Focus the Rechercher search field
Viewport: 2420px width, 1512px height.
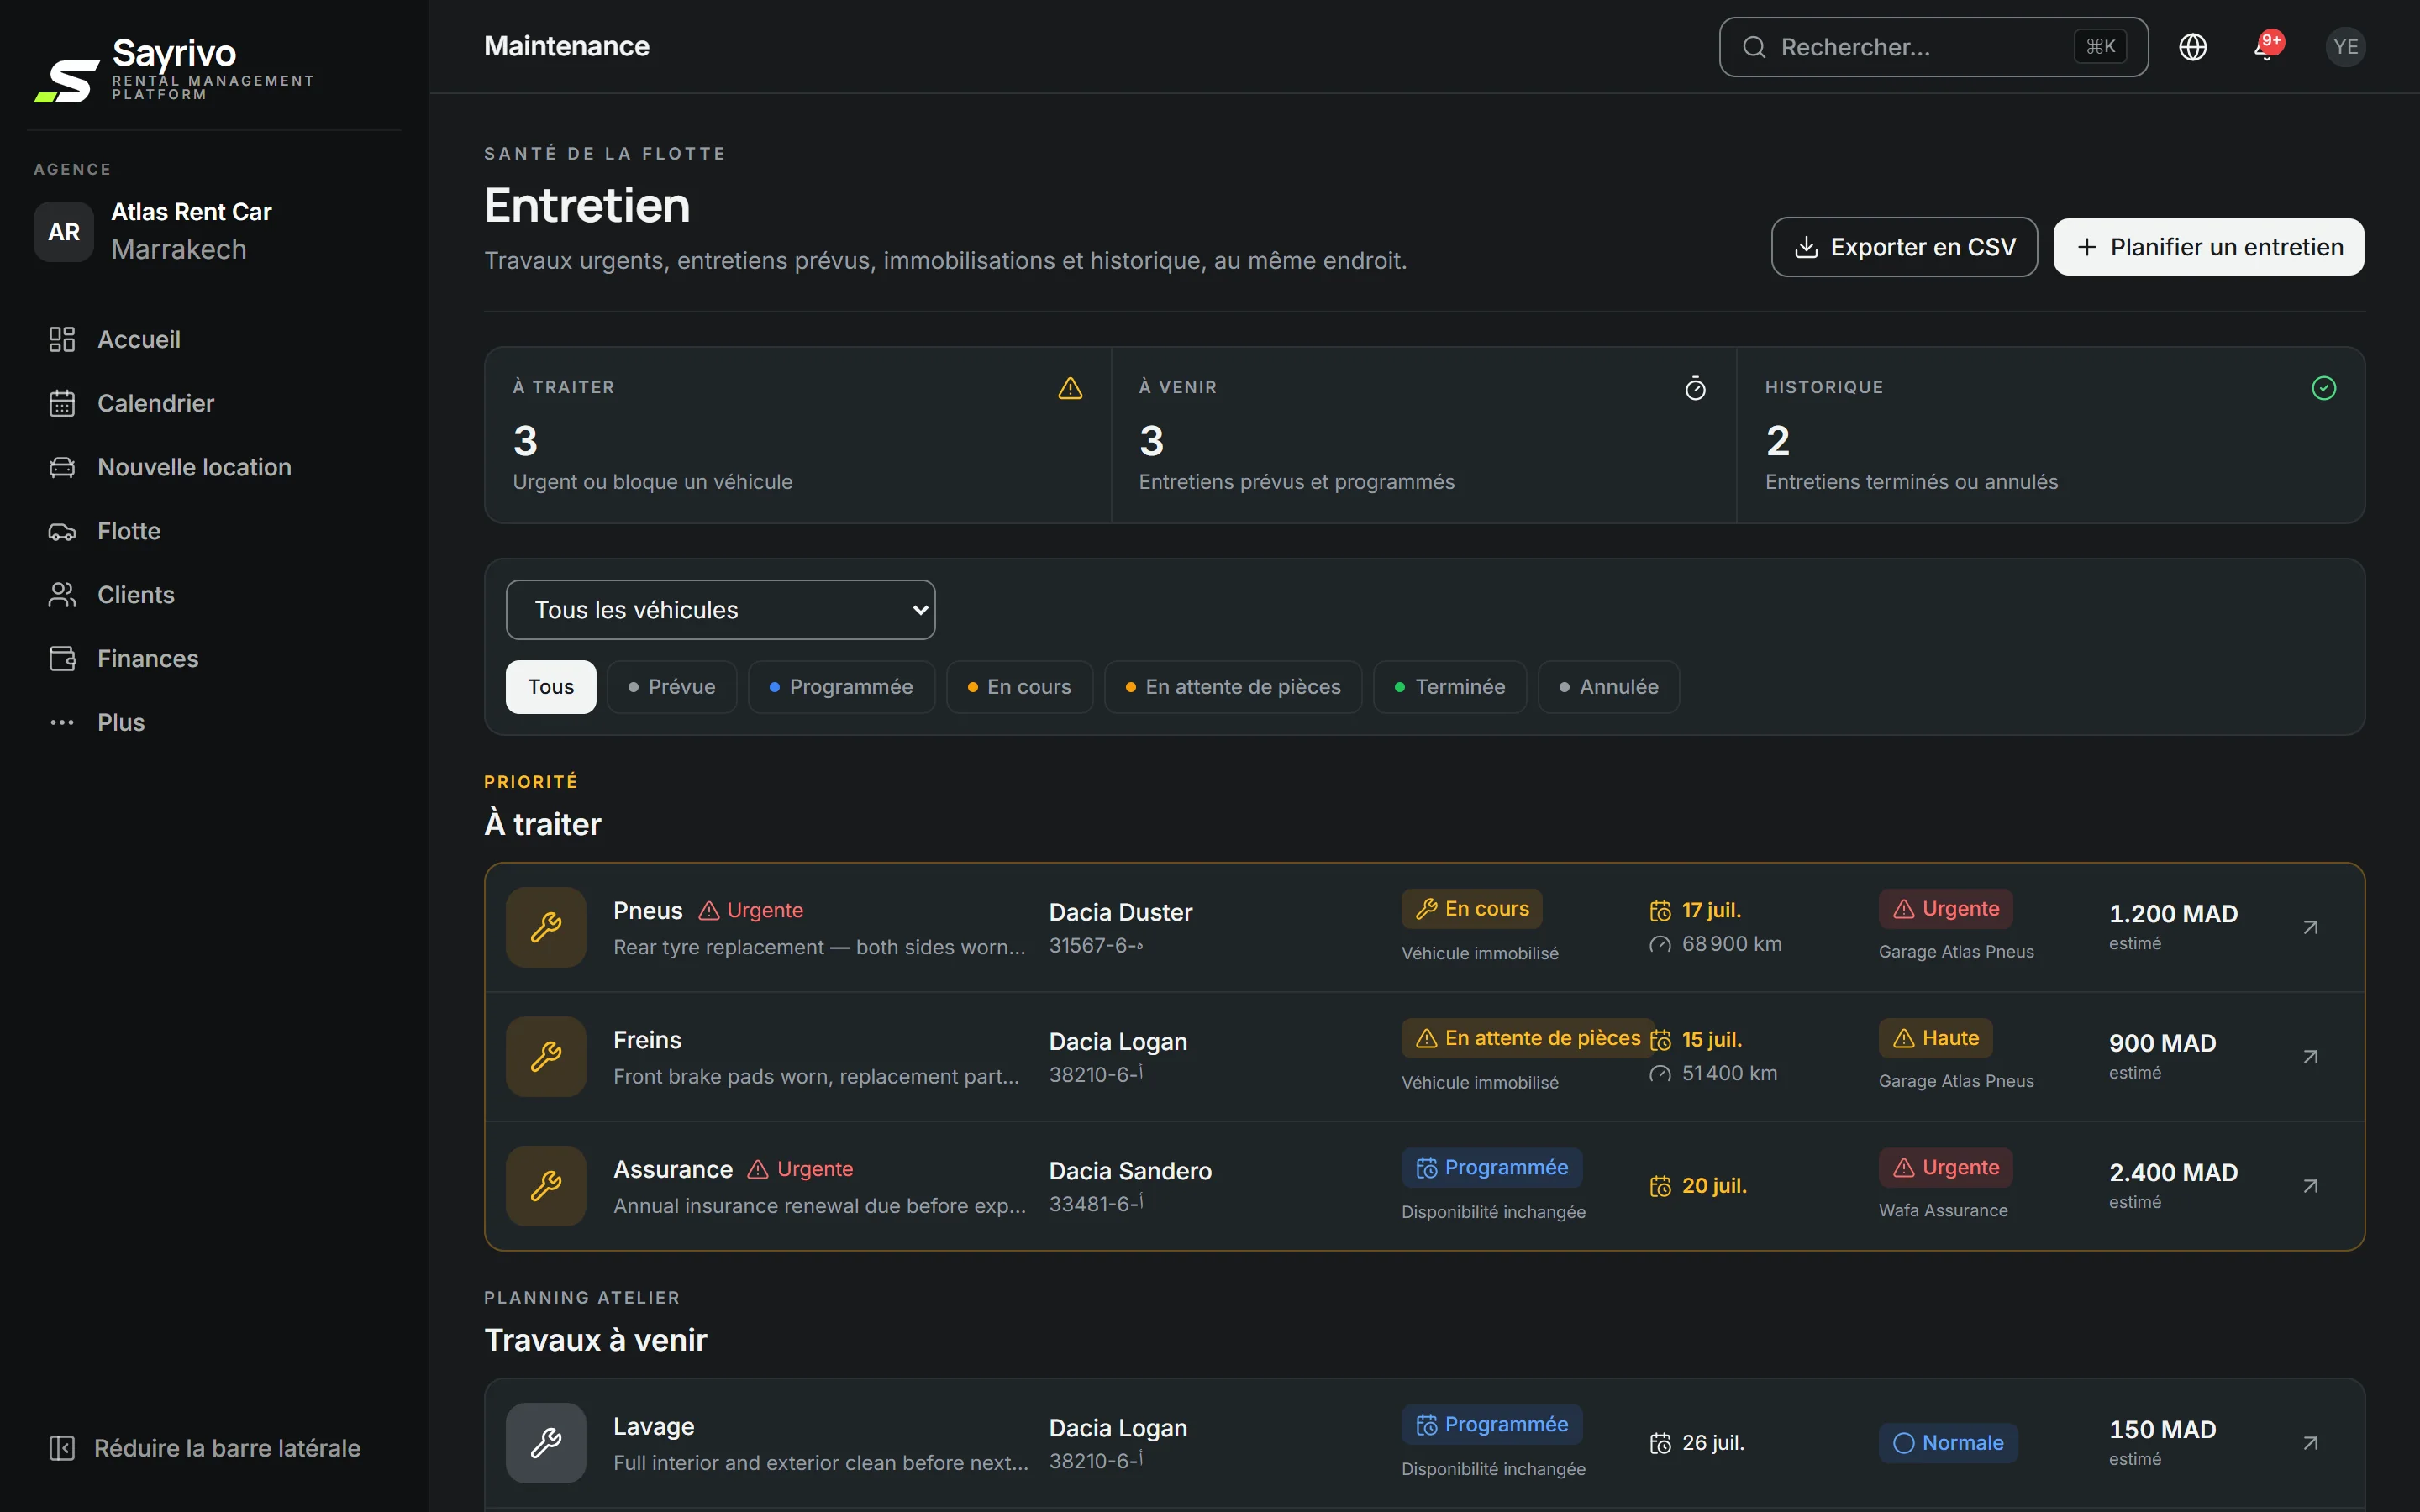tap(1933, 47)
